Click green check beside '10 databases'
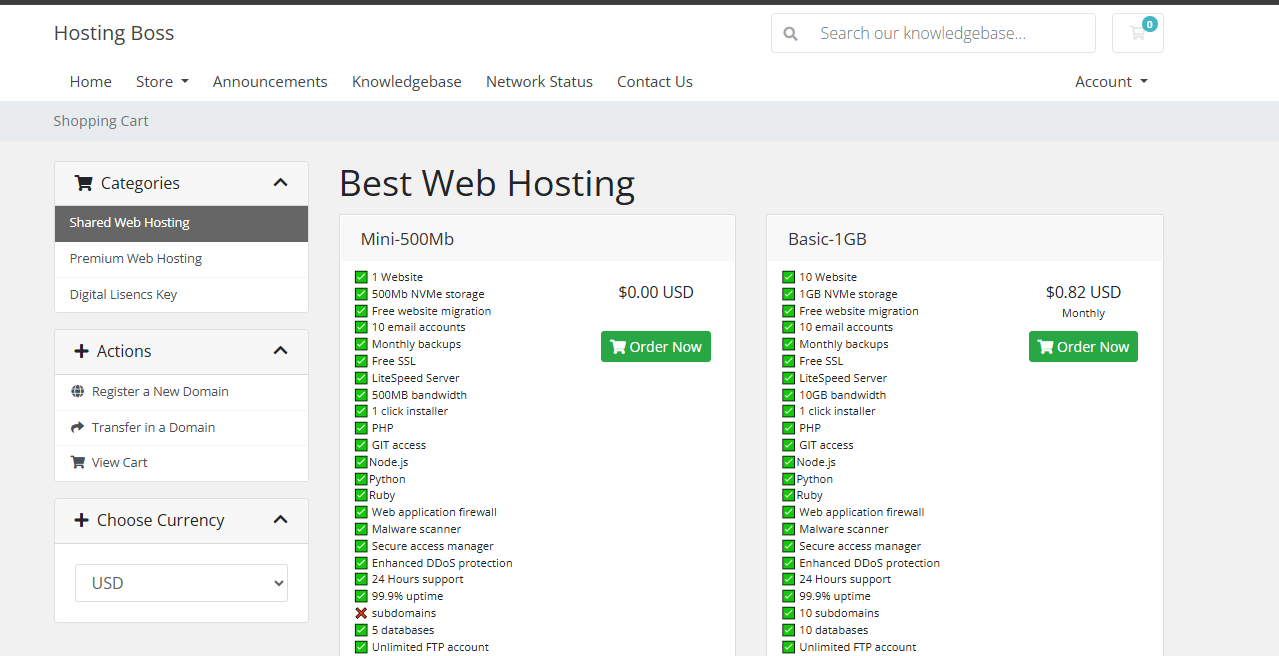 click(788, 630)
